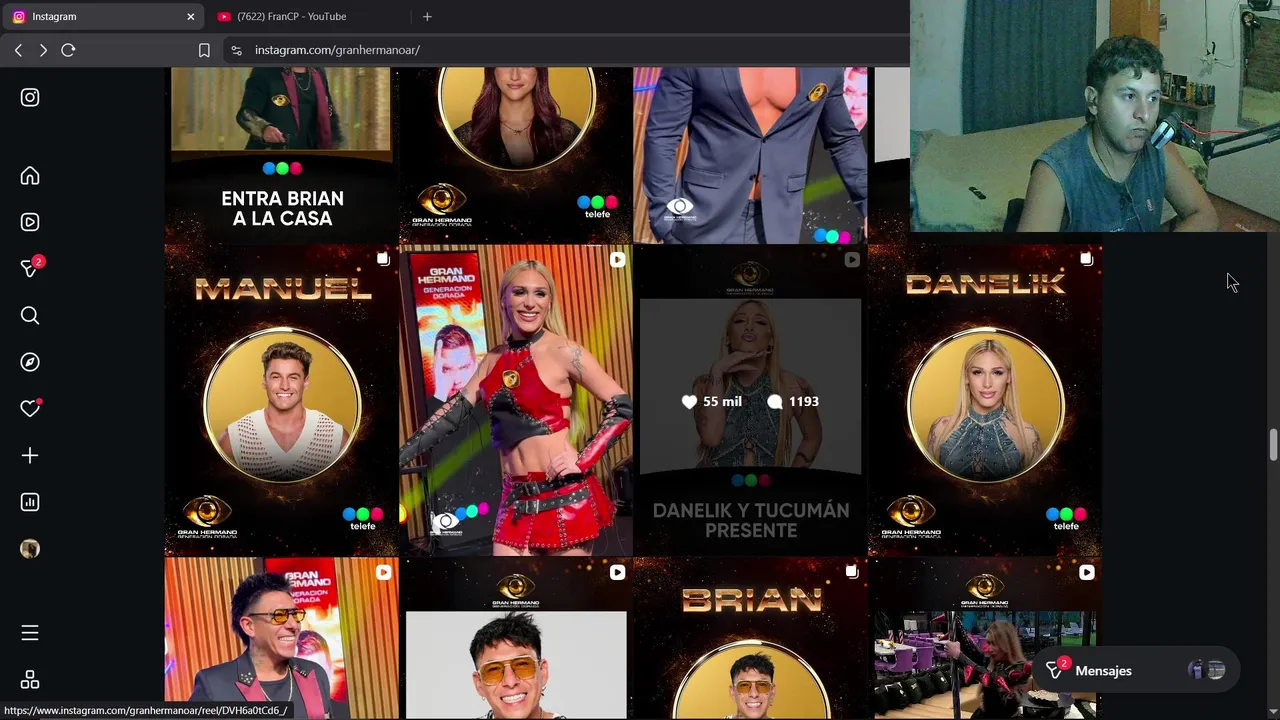Click the bookmark icon in address bar

coord(204,50)
